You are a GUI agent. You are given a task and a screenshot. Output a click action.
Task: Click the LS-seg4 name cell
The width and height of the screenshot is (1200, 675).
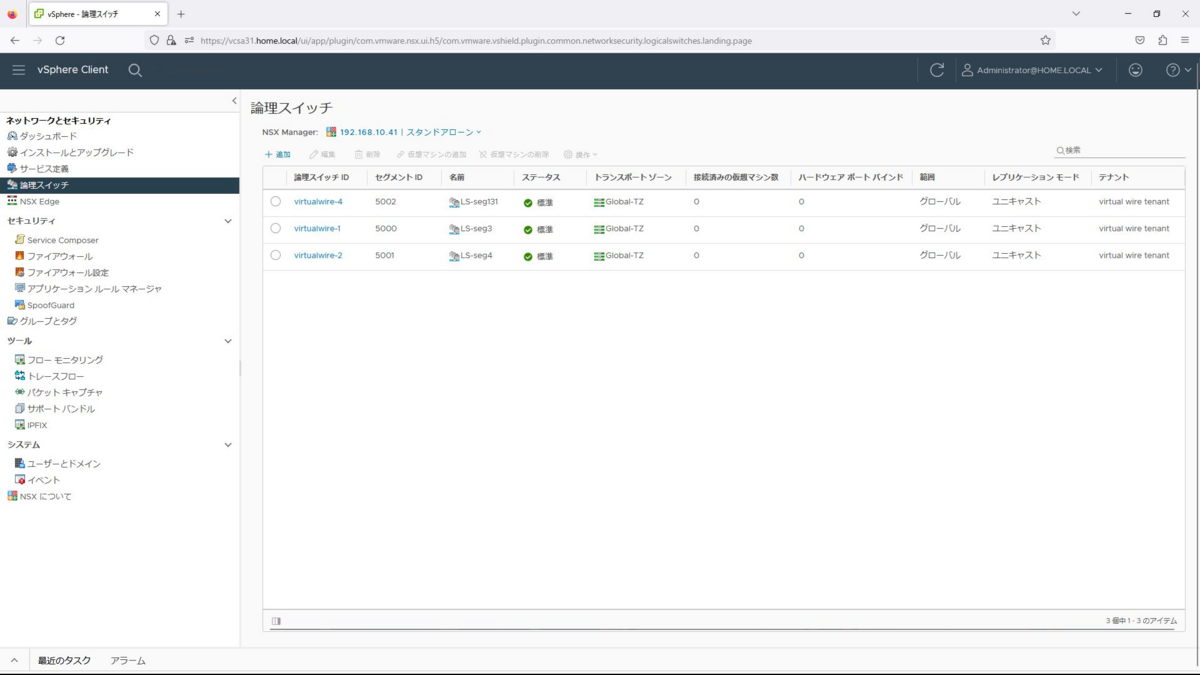(x=471, y=256)
